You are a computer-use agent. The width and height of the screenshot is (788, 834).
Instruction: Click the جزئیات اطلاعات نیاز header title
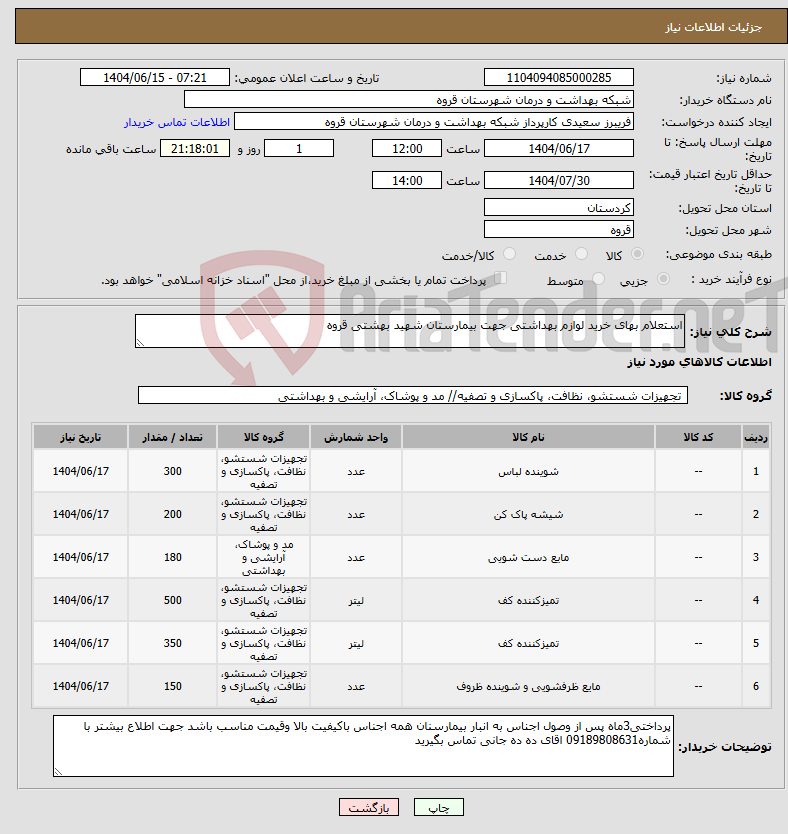[713, 27]
